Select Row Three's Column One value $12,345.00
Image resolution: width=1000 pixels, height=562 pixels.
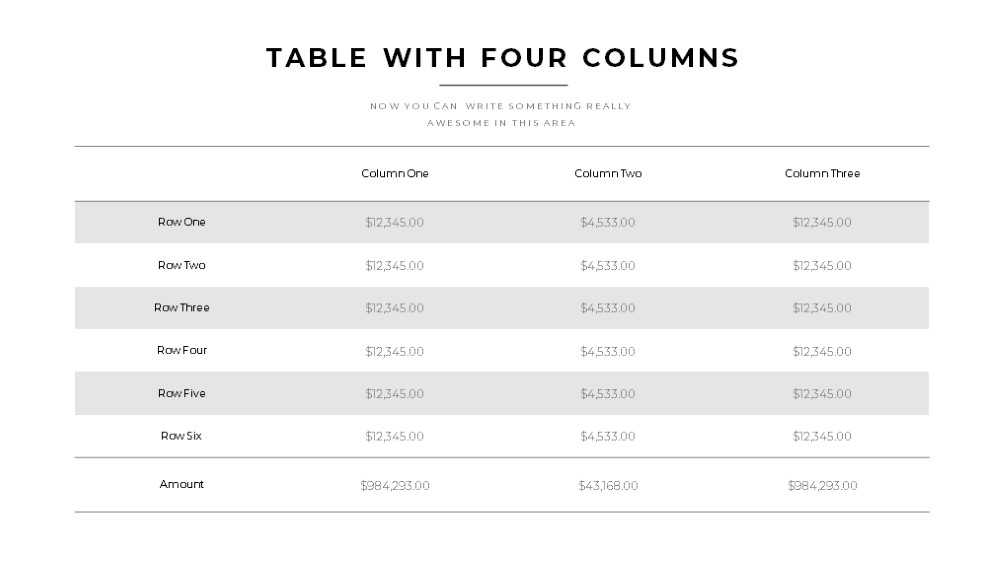pos(394,308)
